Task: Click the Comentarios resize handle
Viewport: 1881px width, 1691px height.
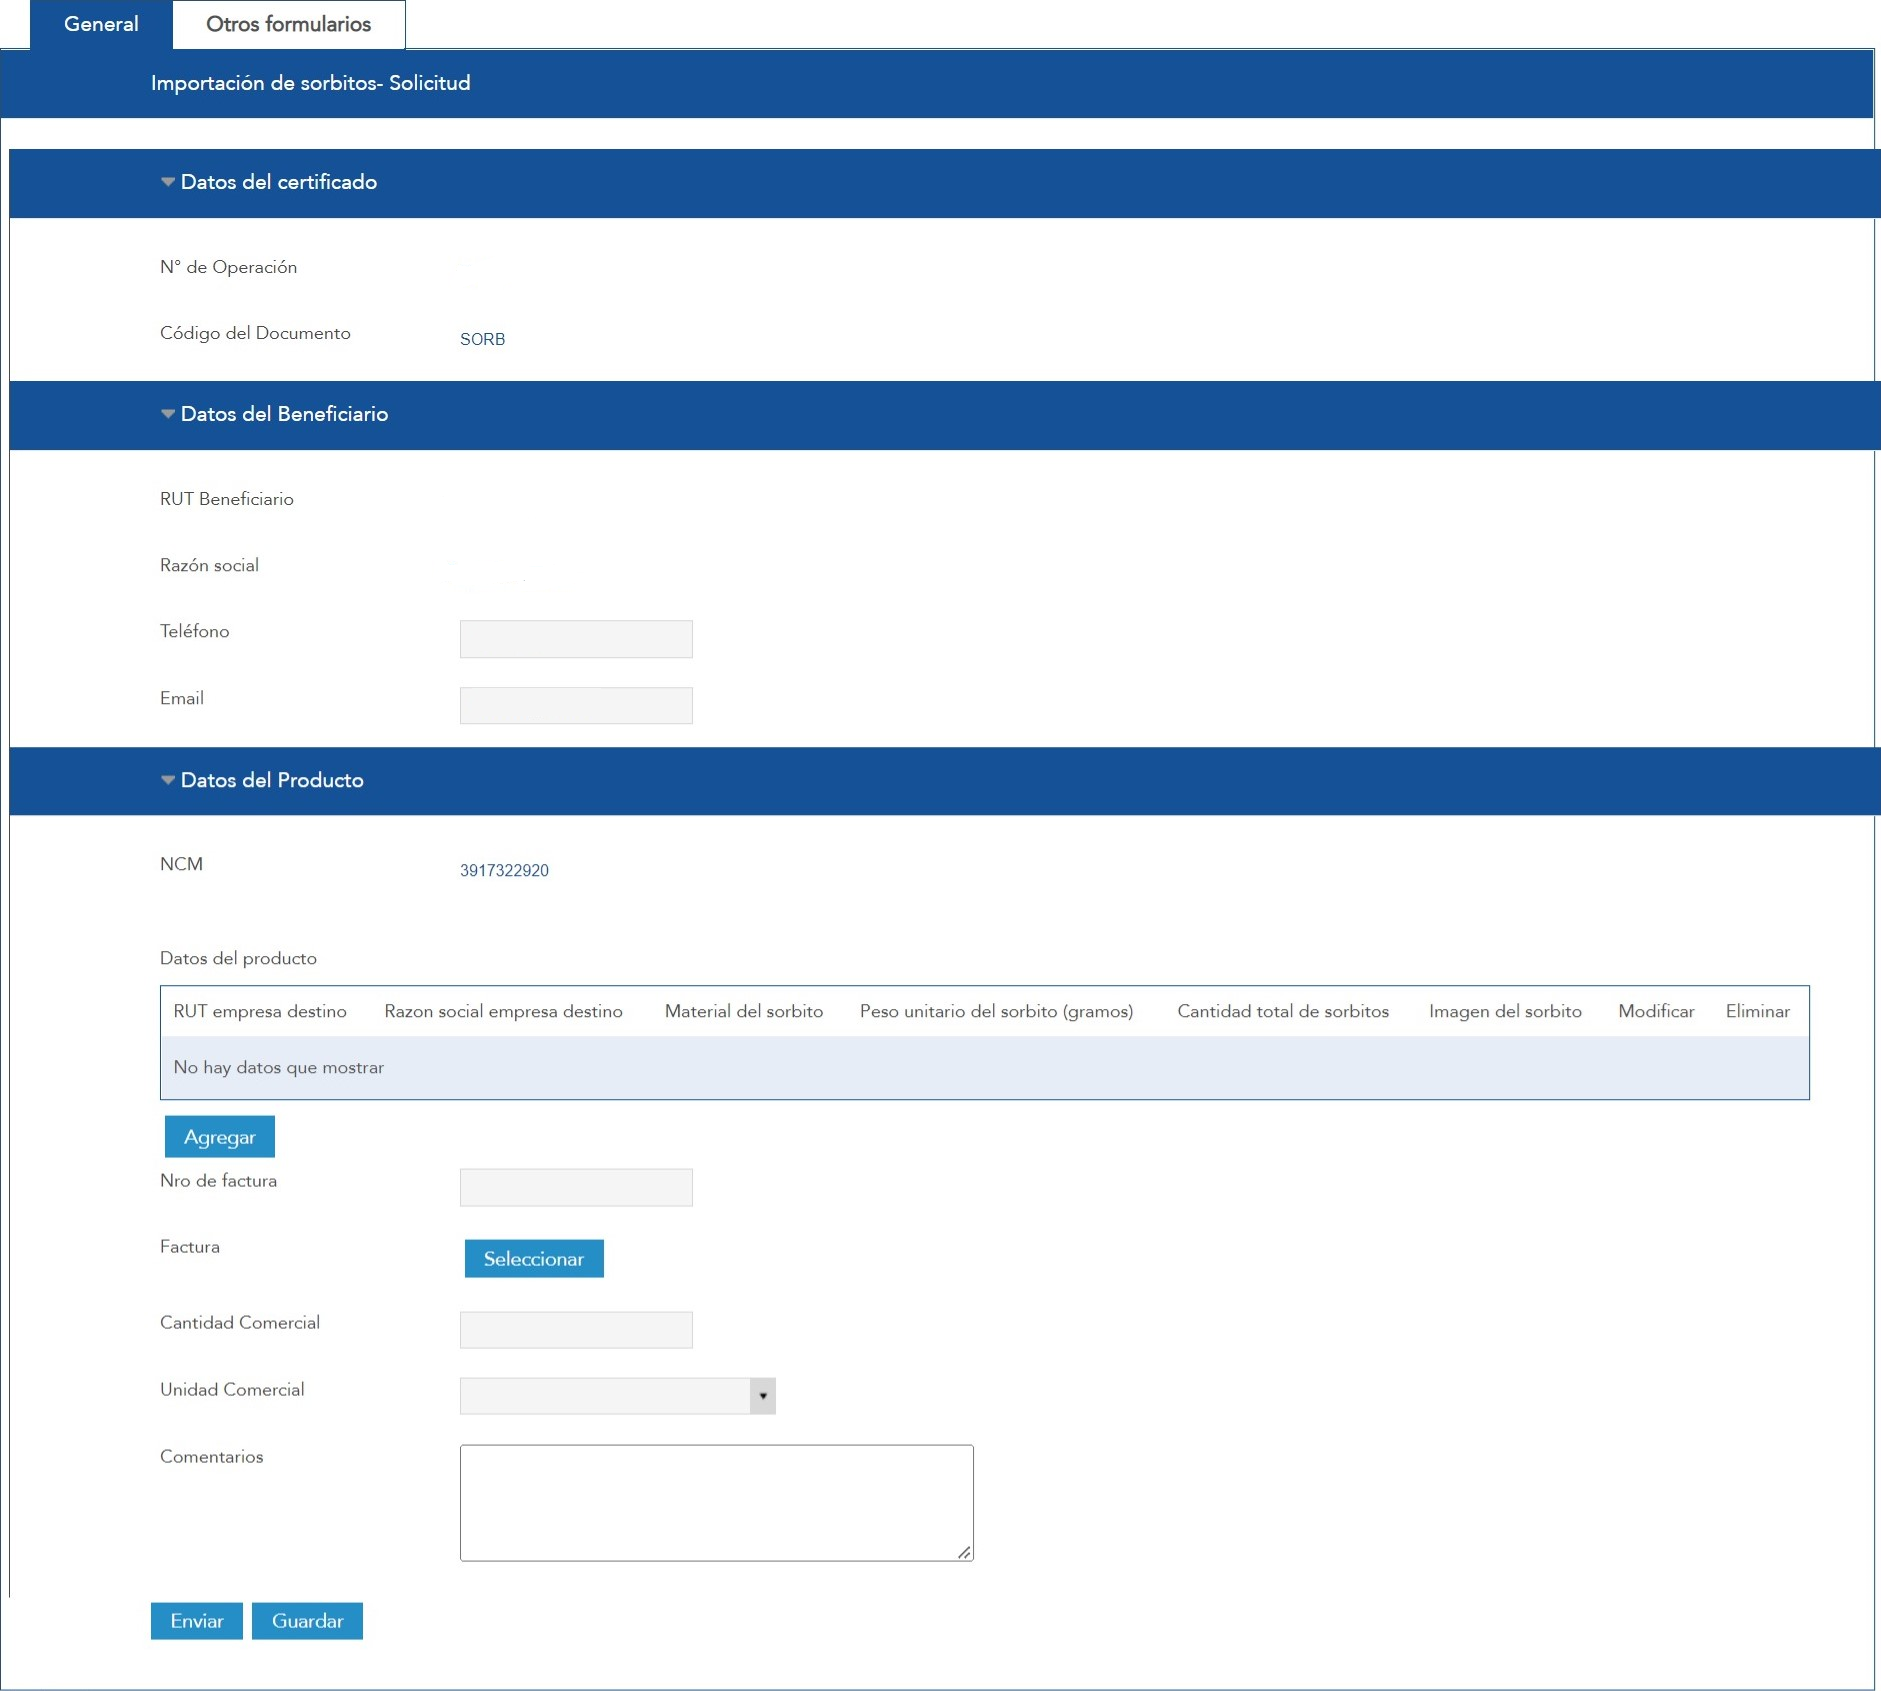Action: pyautogui.click(x=964, y=1552)
